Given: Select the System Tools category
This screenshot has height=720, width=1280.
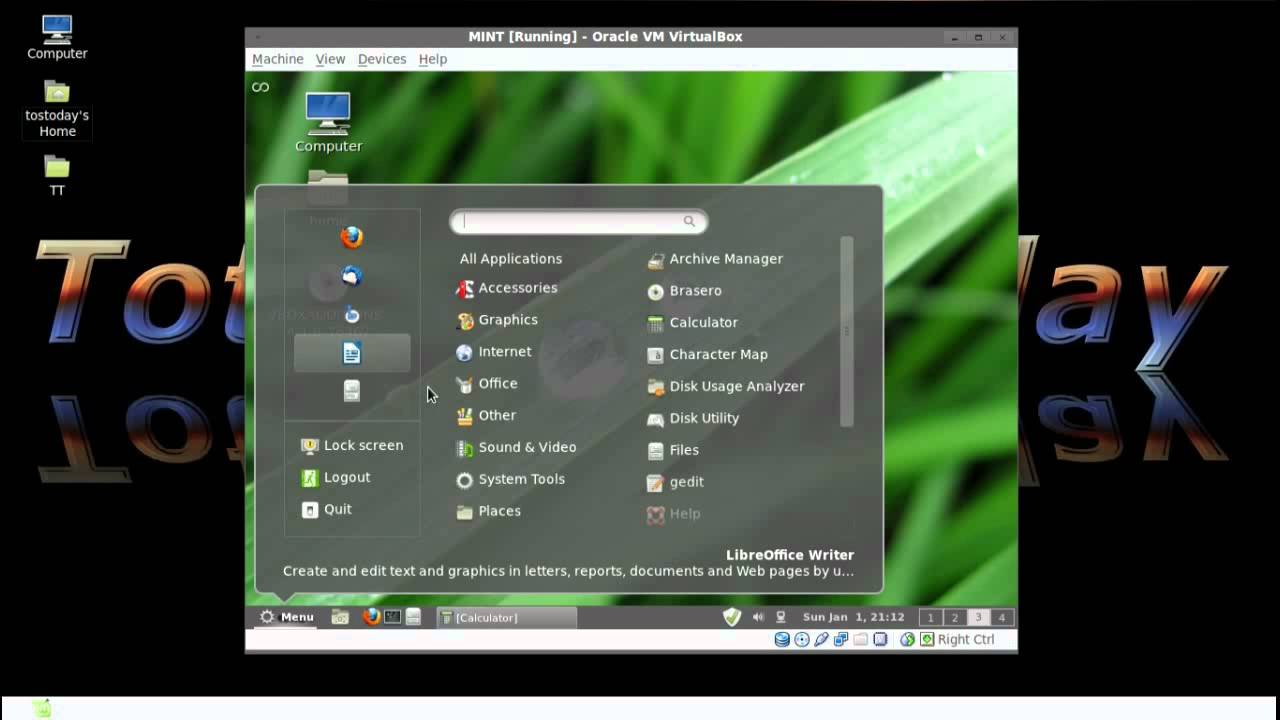Looking at the screenshot, I should coord(510,480).
